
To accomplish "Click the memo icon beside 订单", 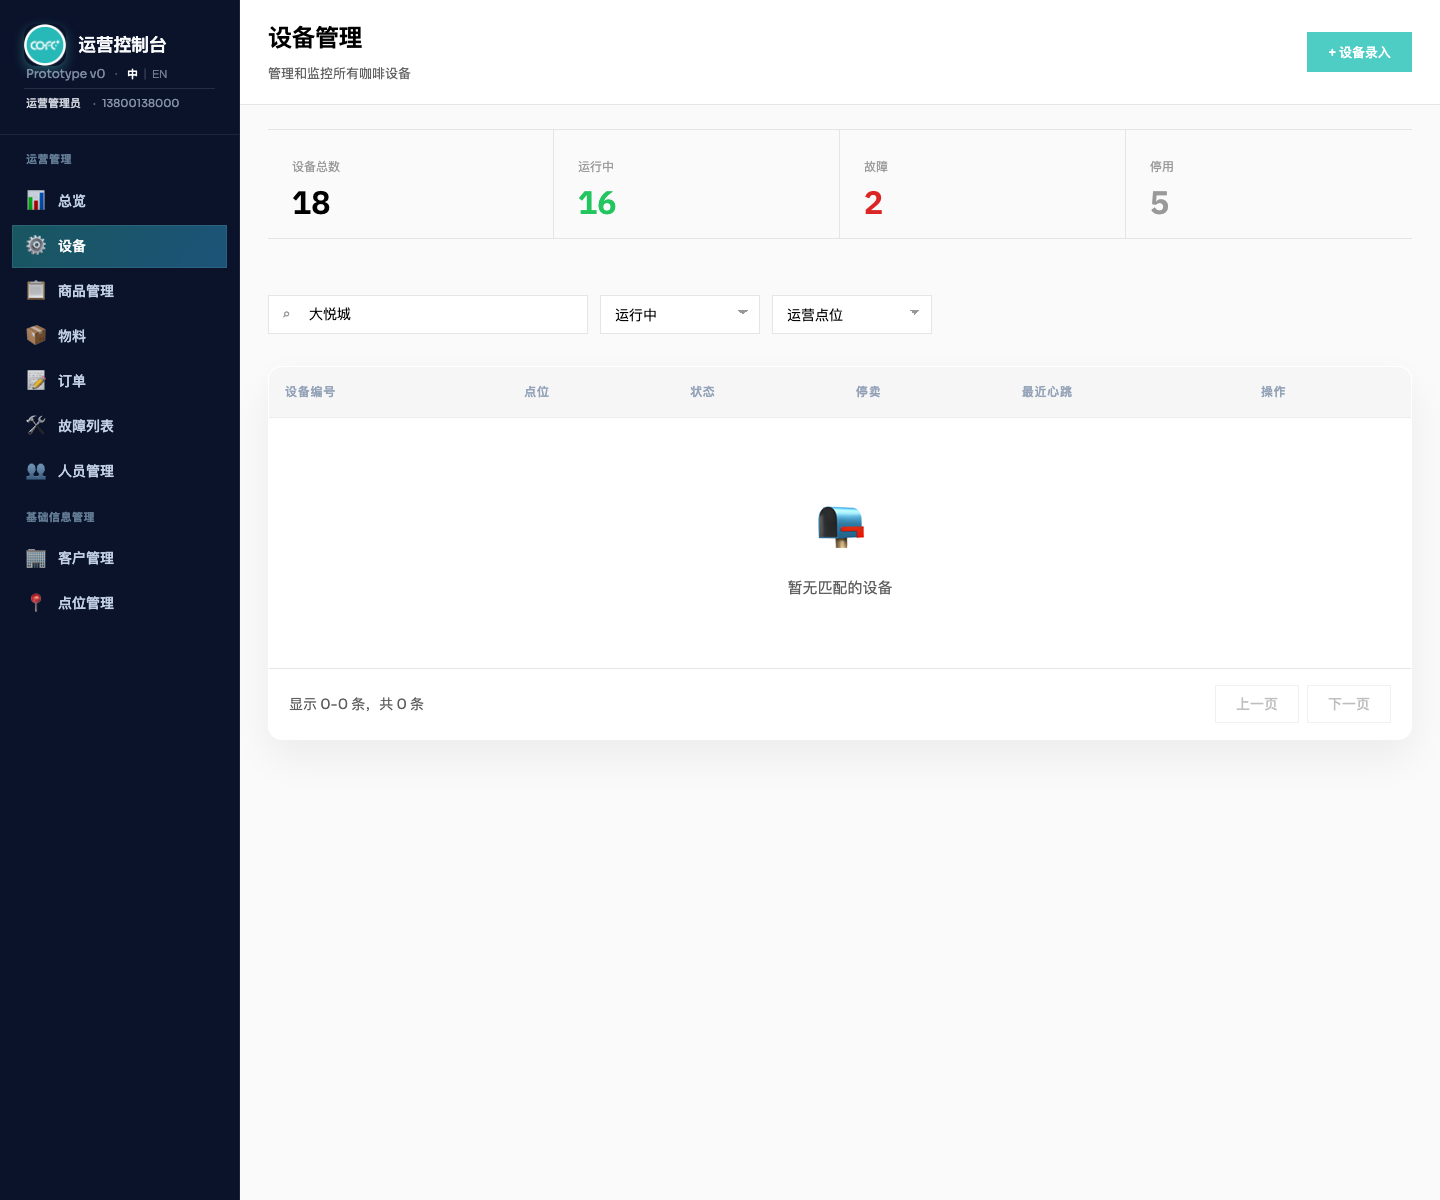I will (x=36, y=380).
